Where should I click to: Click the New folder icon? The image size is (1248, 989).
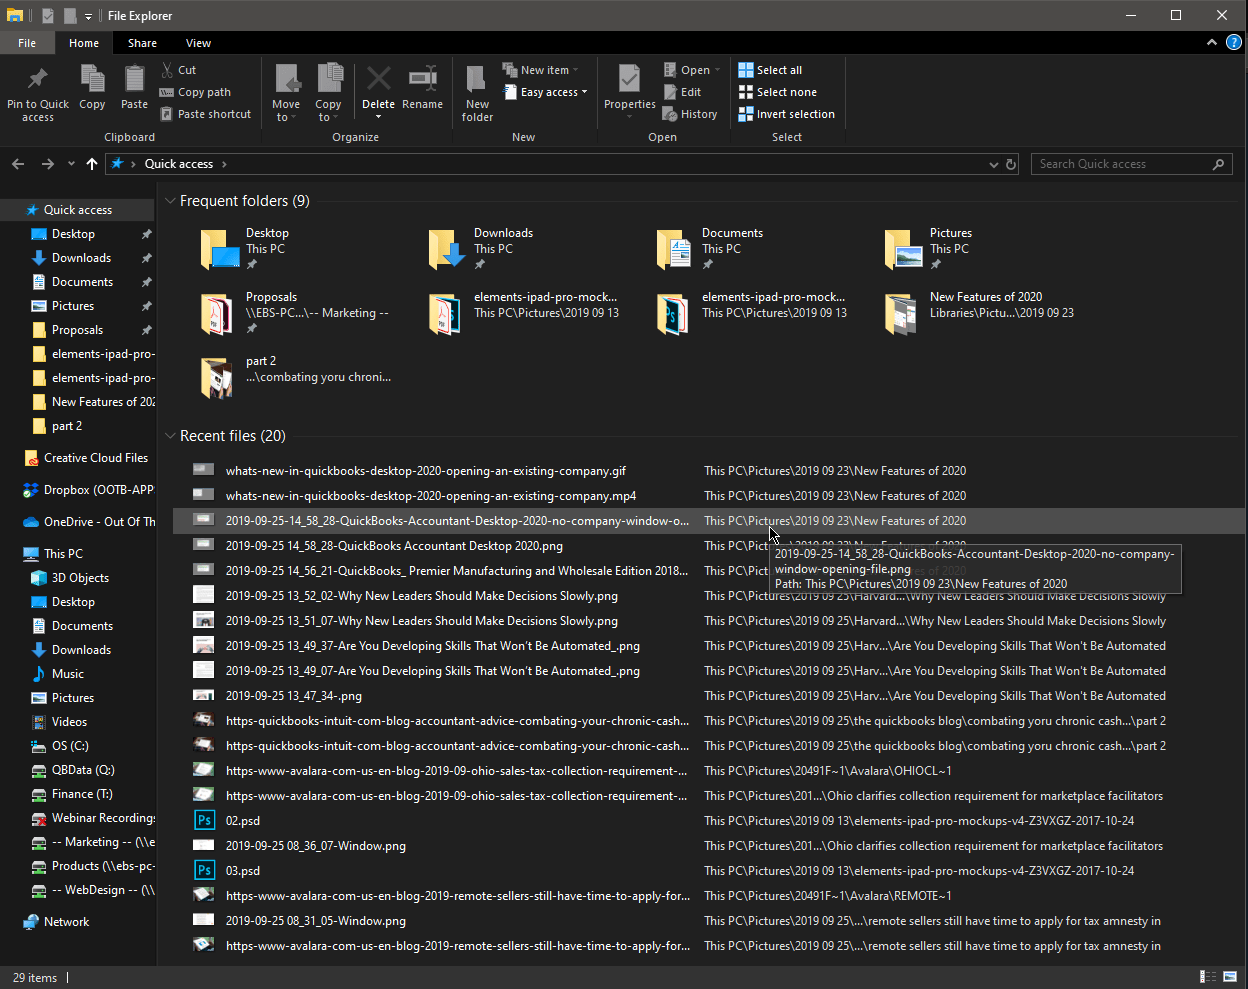[x=477, y=79]
